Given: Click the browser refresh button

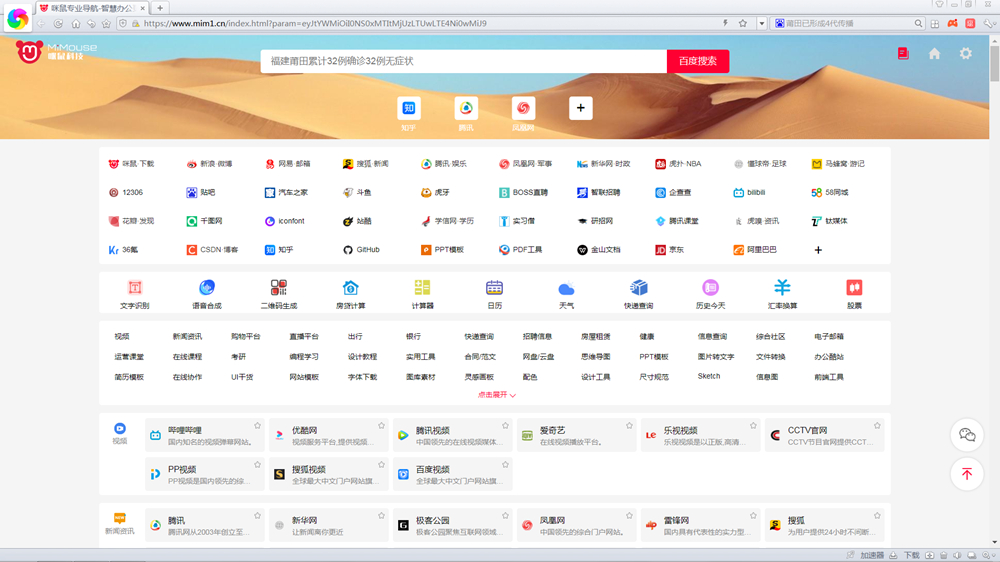Looking at the screenshot, I should click(x=58, y=24).
